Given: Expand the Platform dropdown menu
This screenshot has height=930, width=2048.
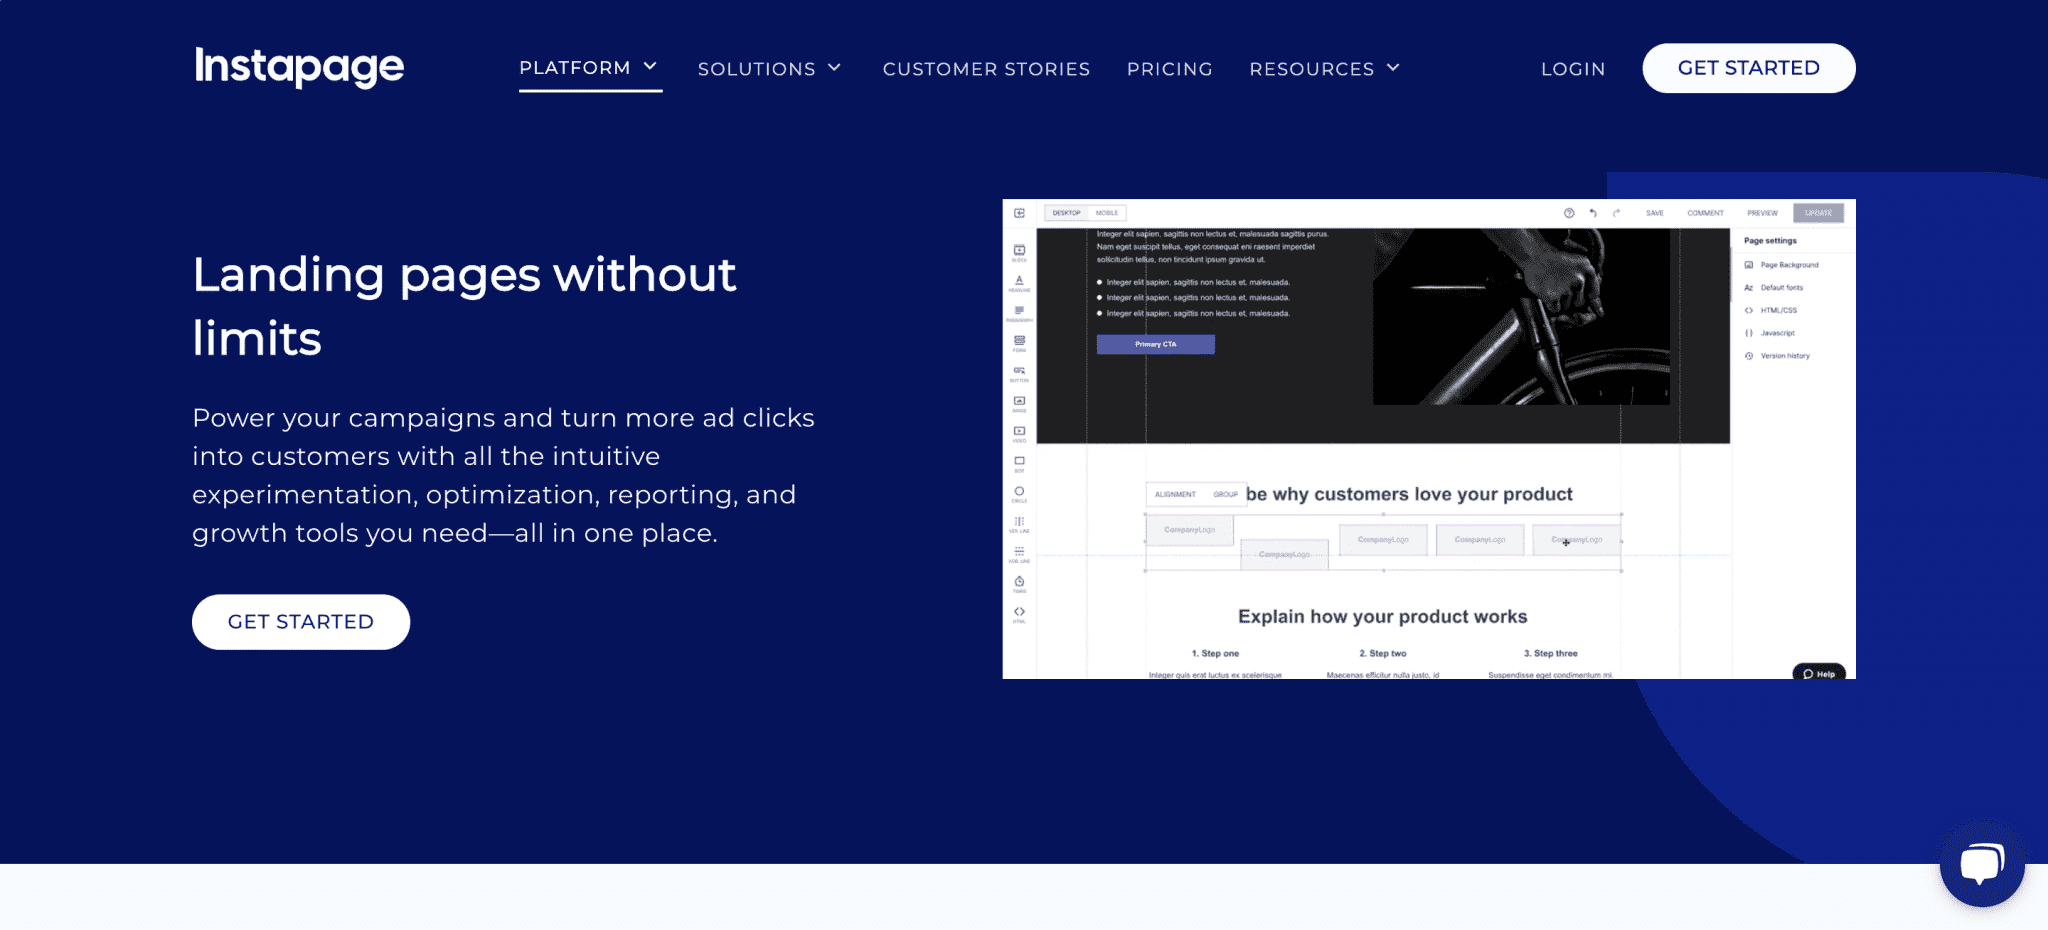Looking at the screenshot, I should point(589,67).
